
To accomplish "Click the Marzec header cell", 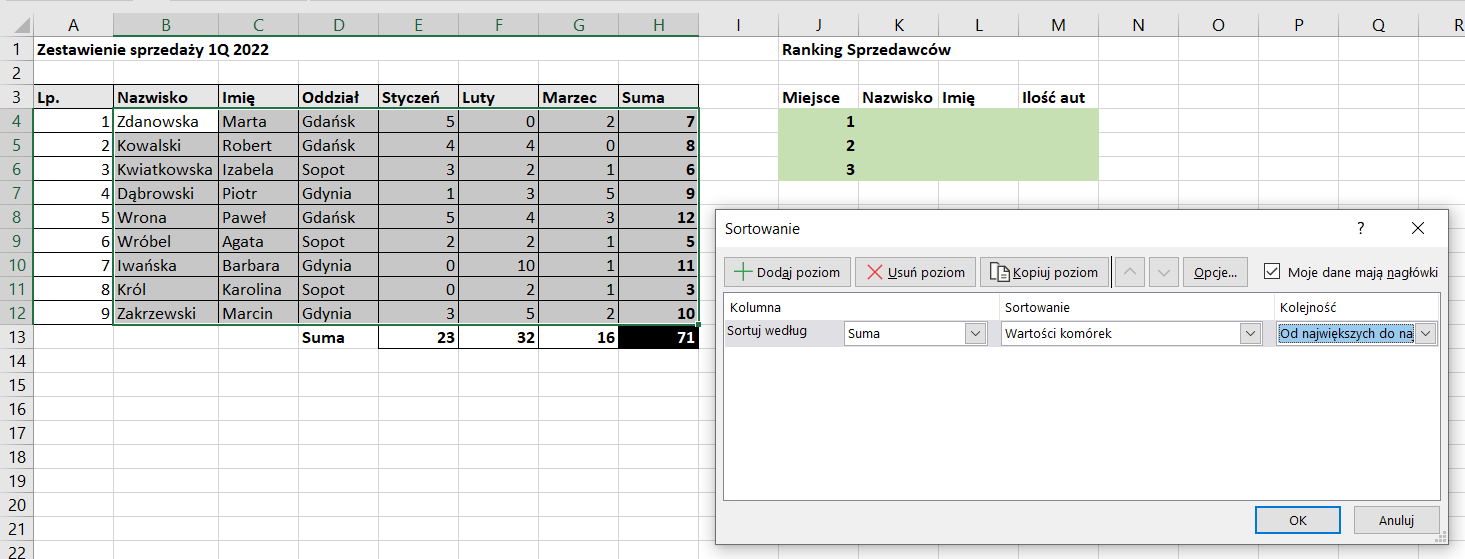I will pyautogui.click(x=578, y=97).
